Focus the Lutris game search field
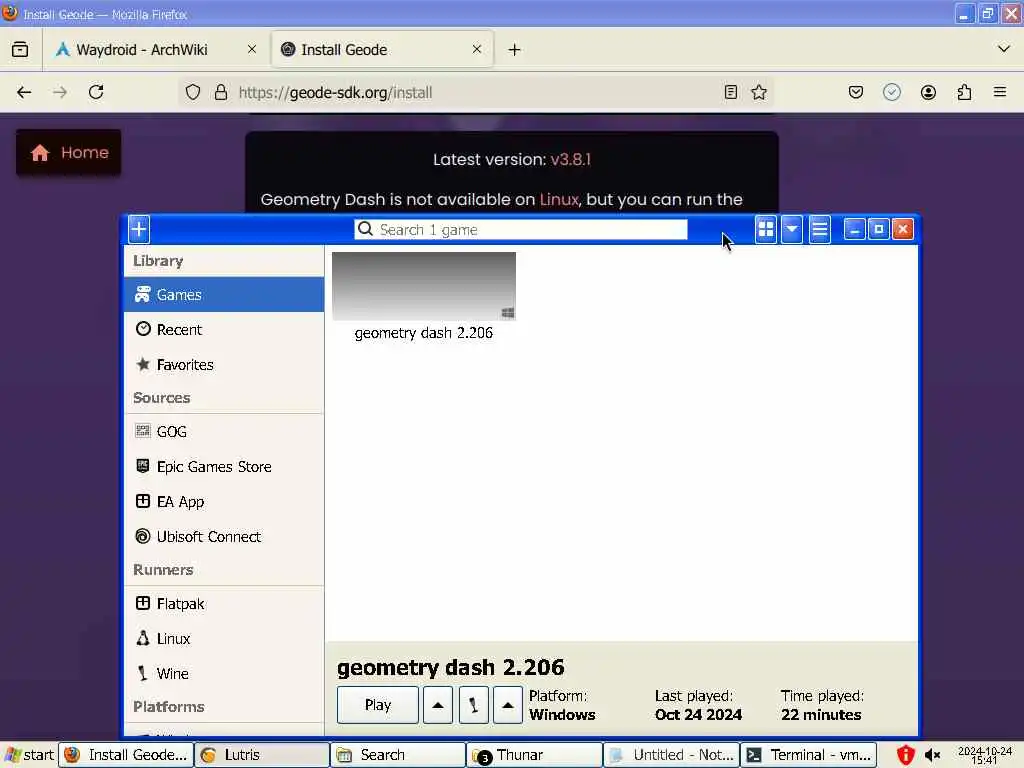Image resolution: width=1024 pixels, height=768 pixels. [520, 229]
